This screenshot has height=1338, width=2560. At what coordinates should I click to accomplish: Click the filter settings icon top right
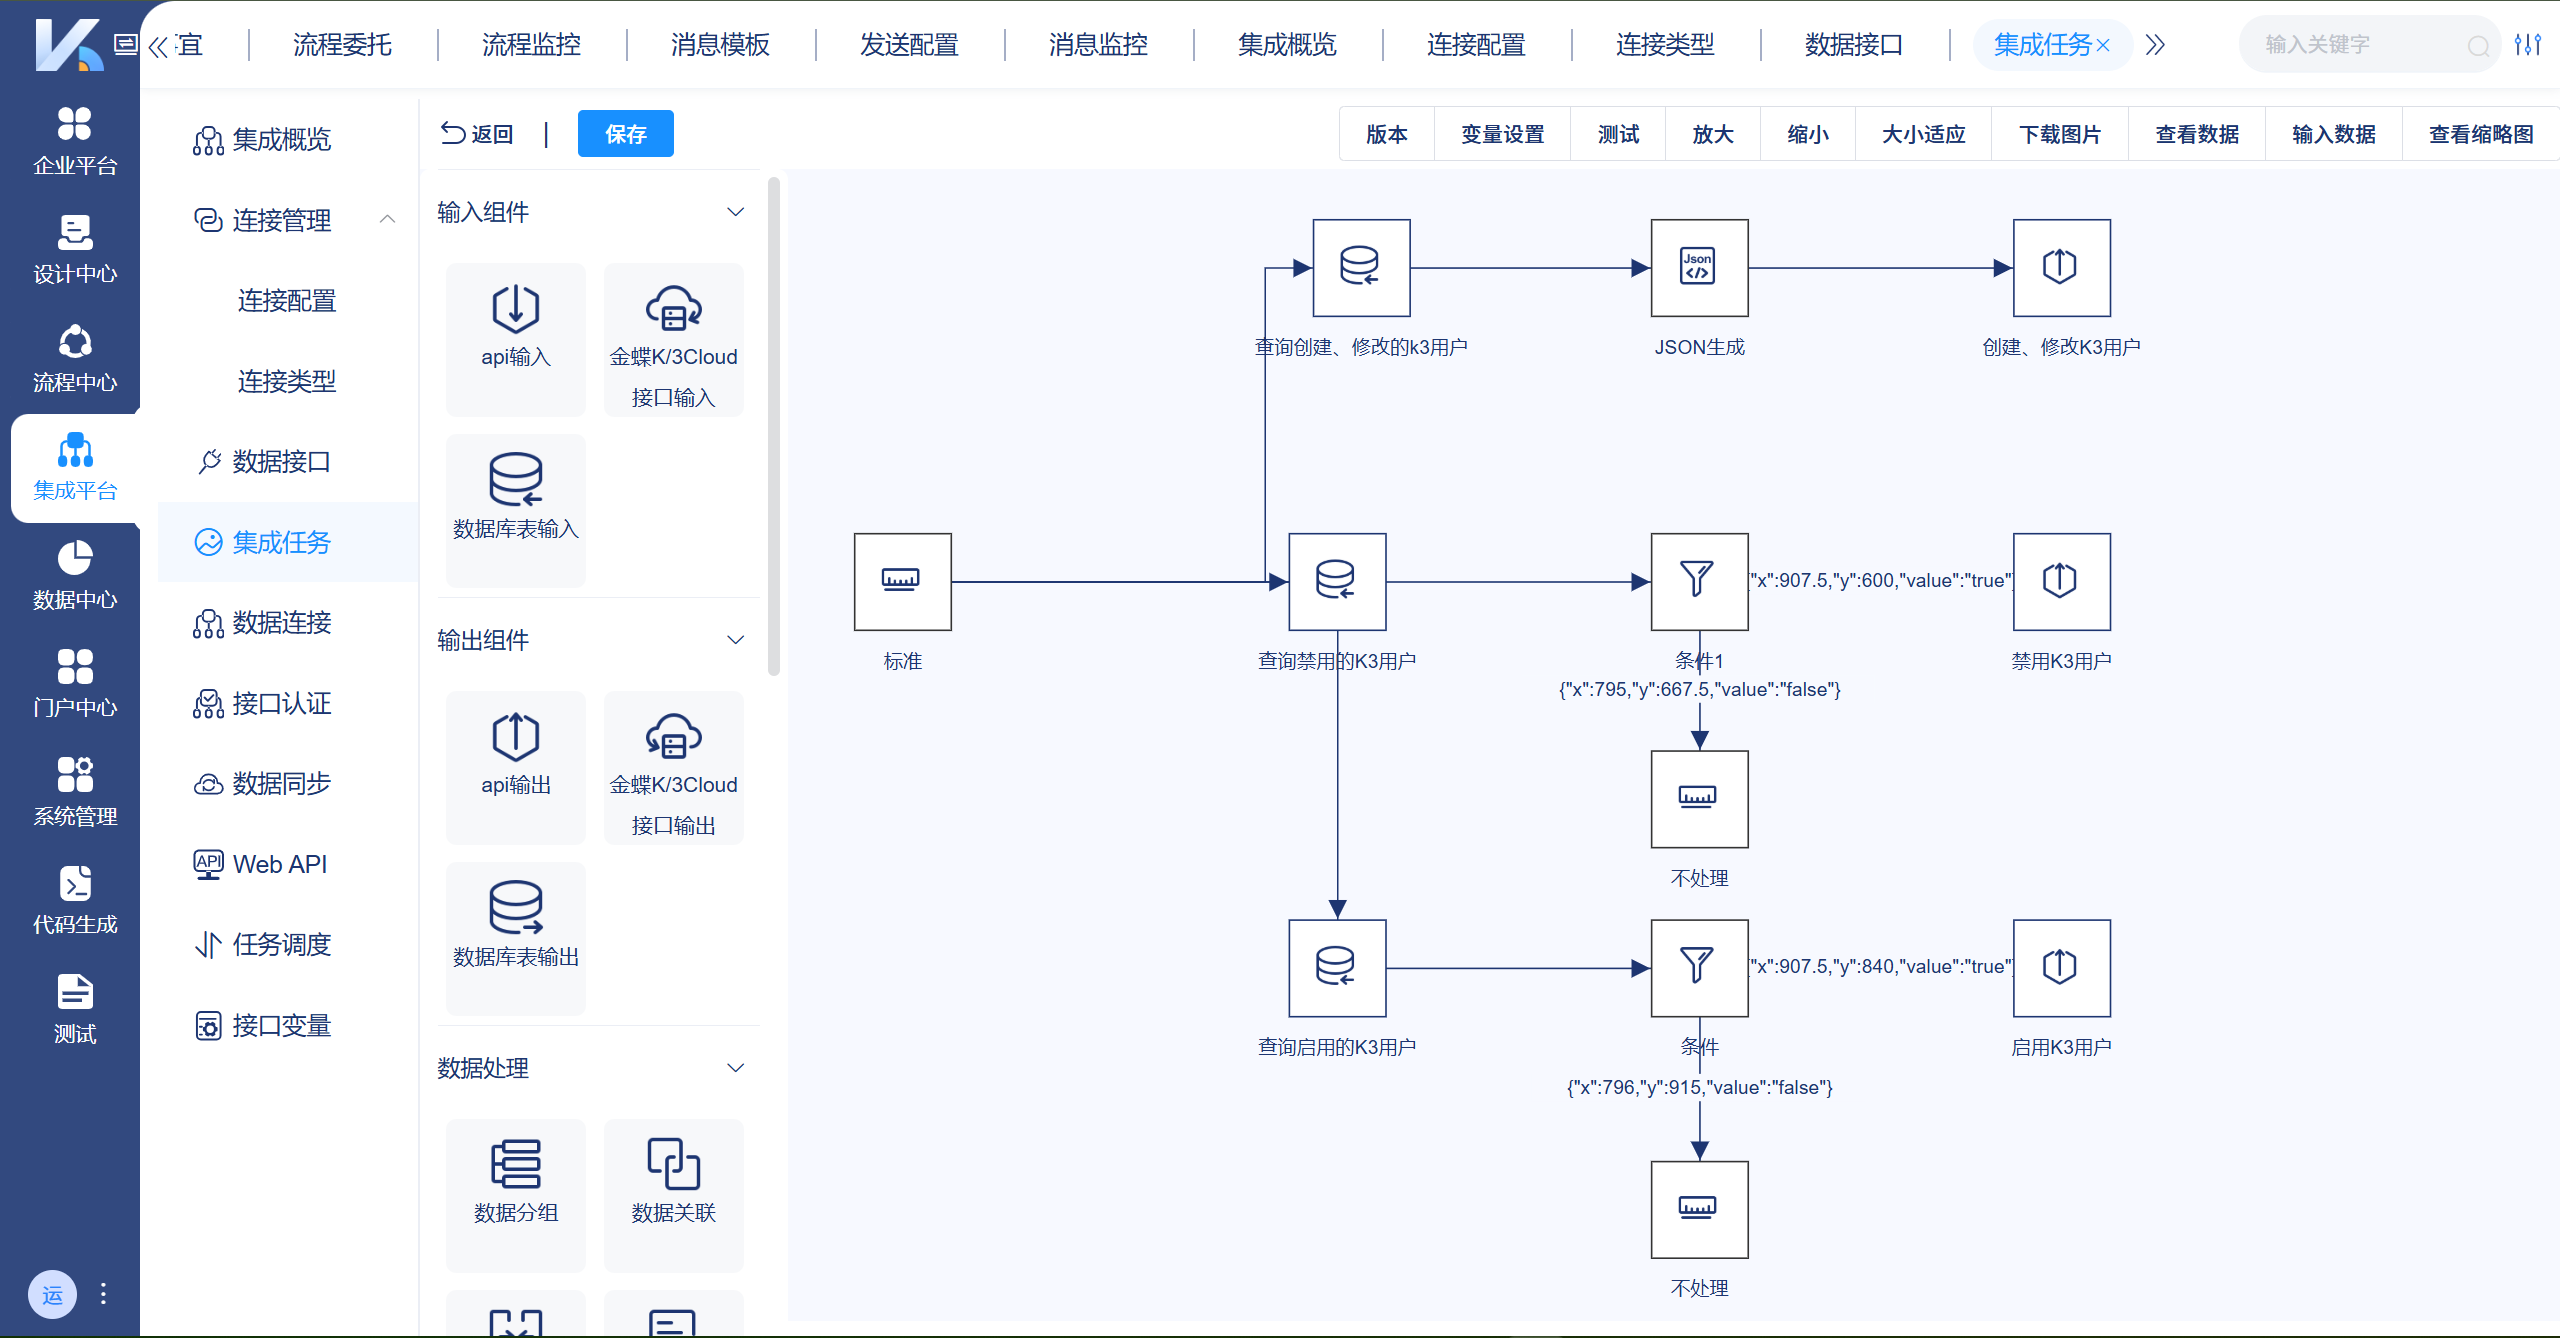coord(2527,45)
